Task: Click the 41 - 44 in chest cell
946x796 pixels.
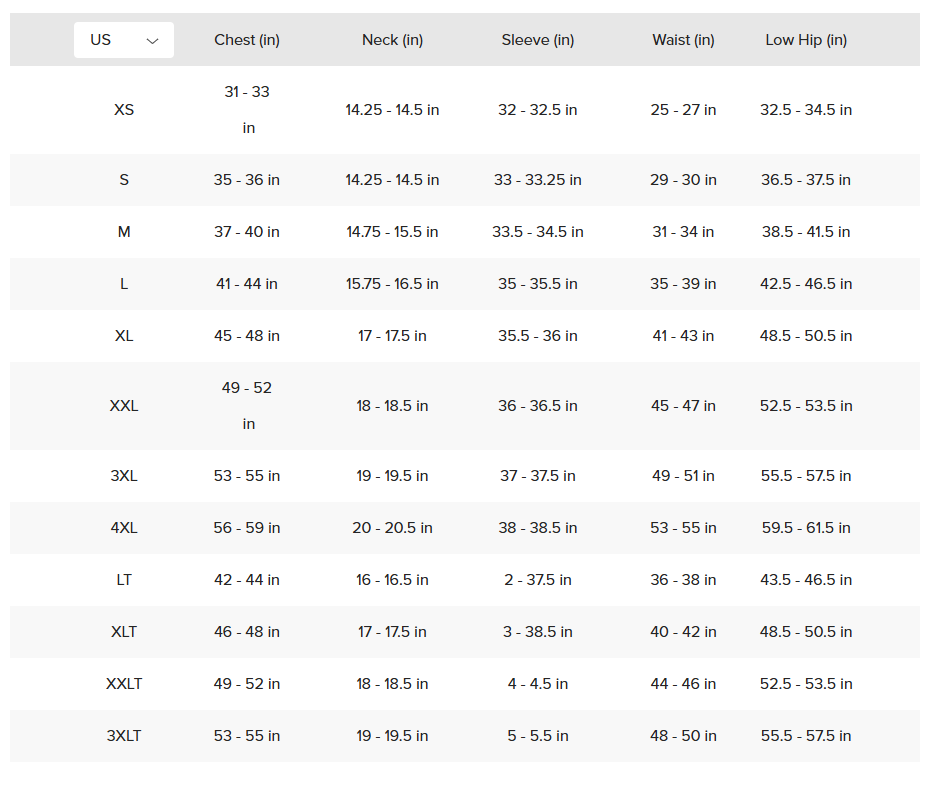Action: point(247,284)
